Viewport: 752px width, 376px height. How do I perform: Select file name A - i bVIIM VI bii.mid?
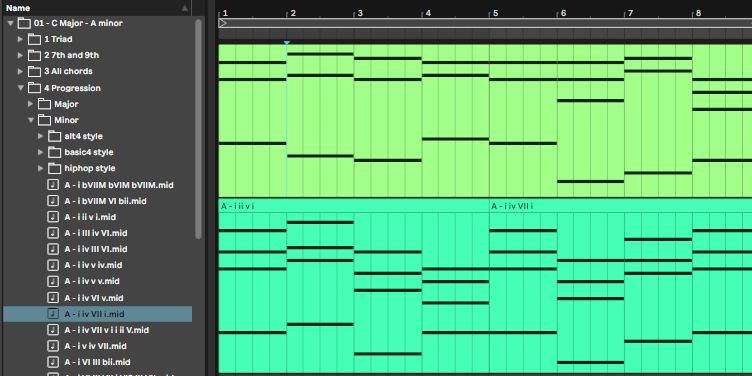click(106, 201)
